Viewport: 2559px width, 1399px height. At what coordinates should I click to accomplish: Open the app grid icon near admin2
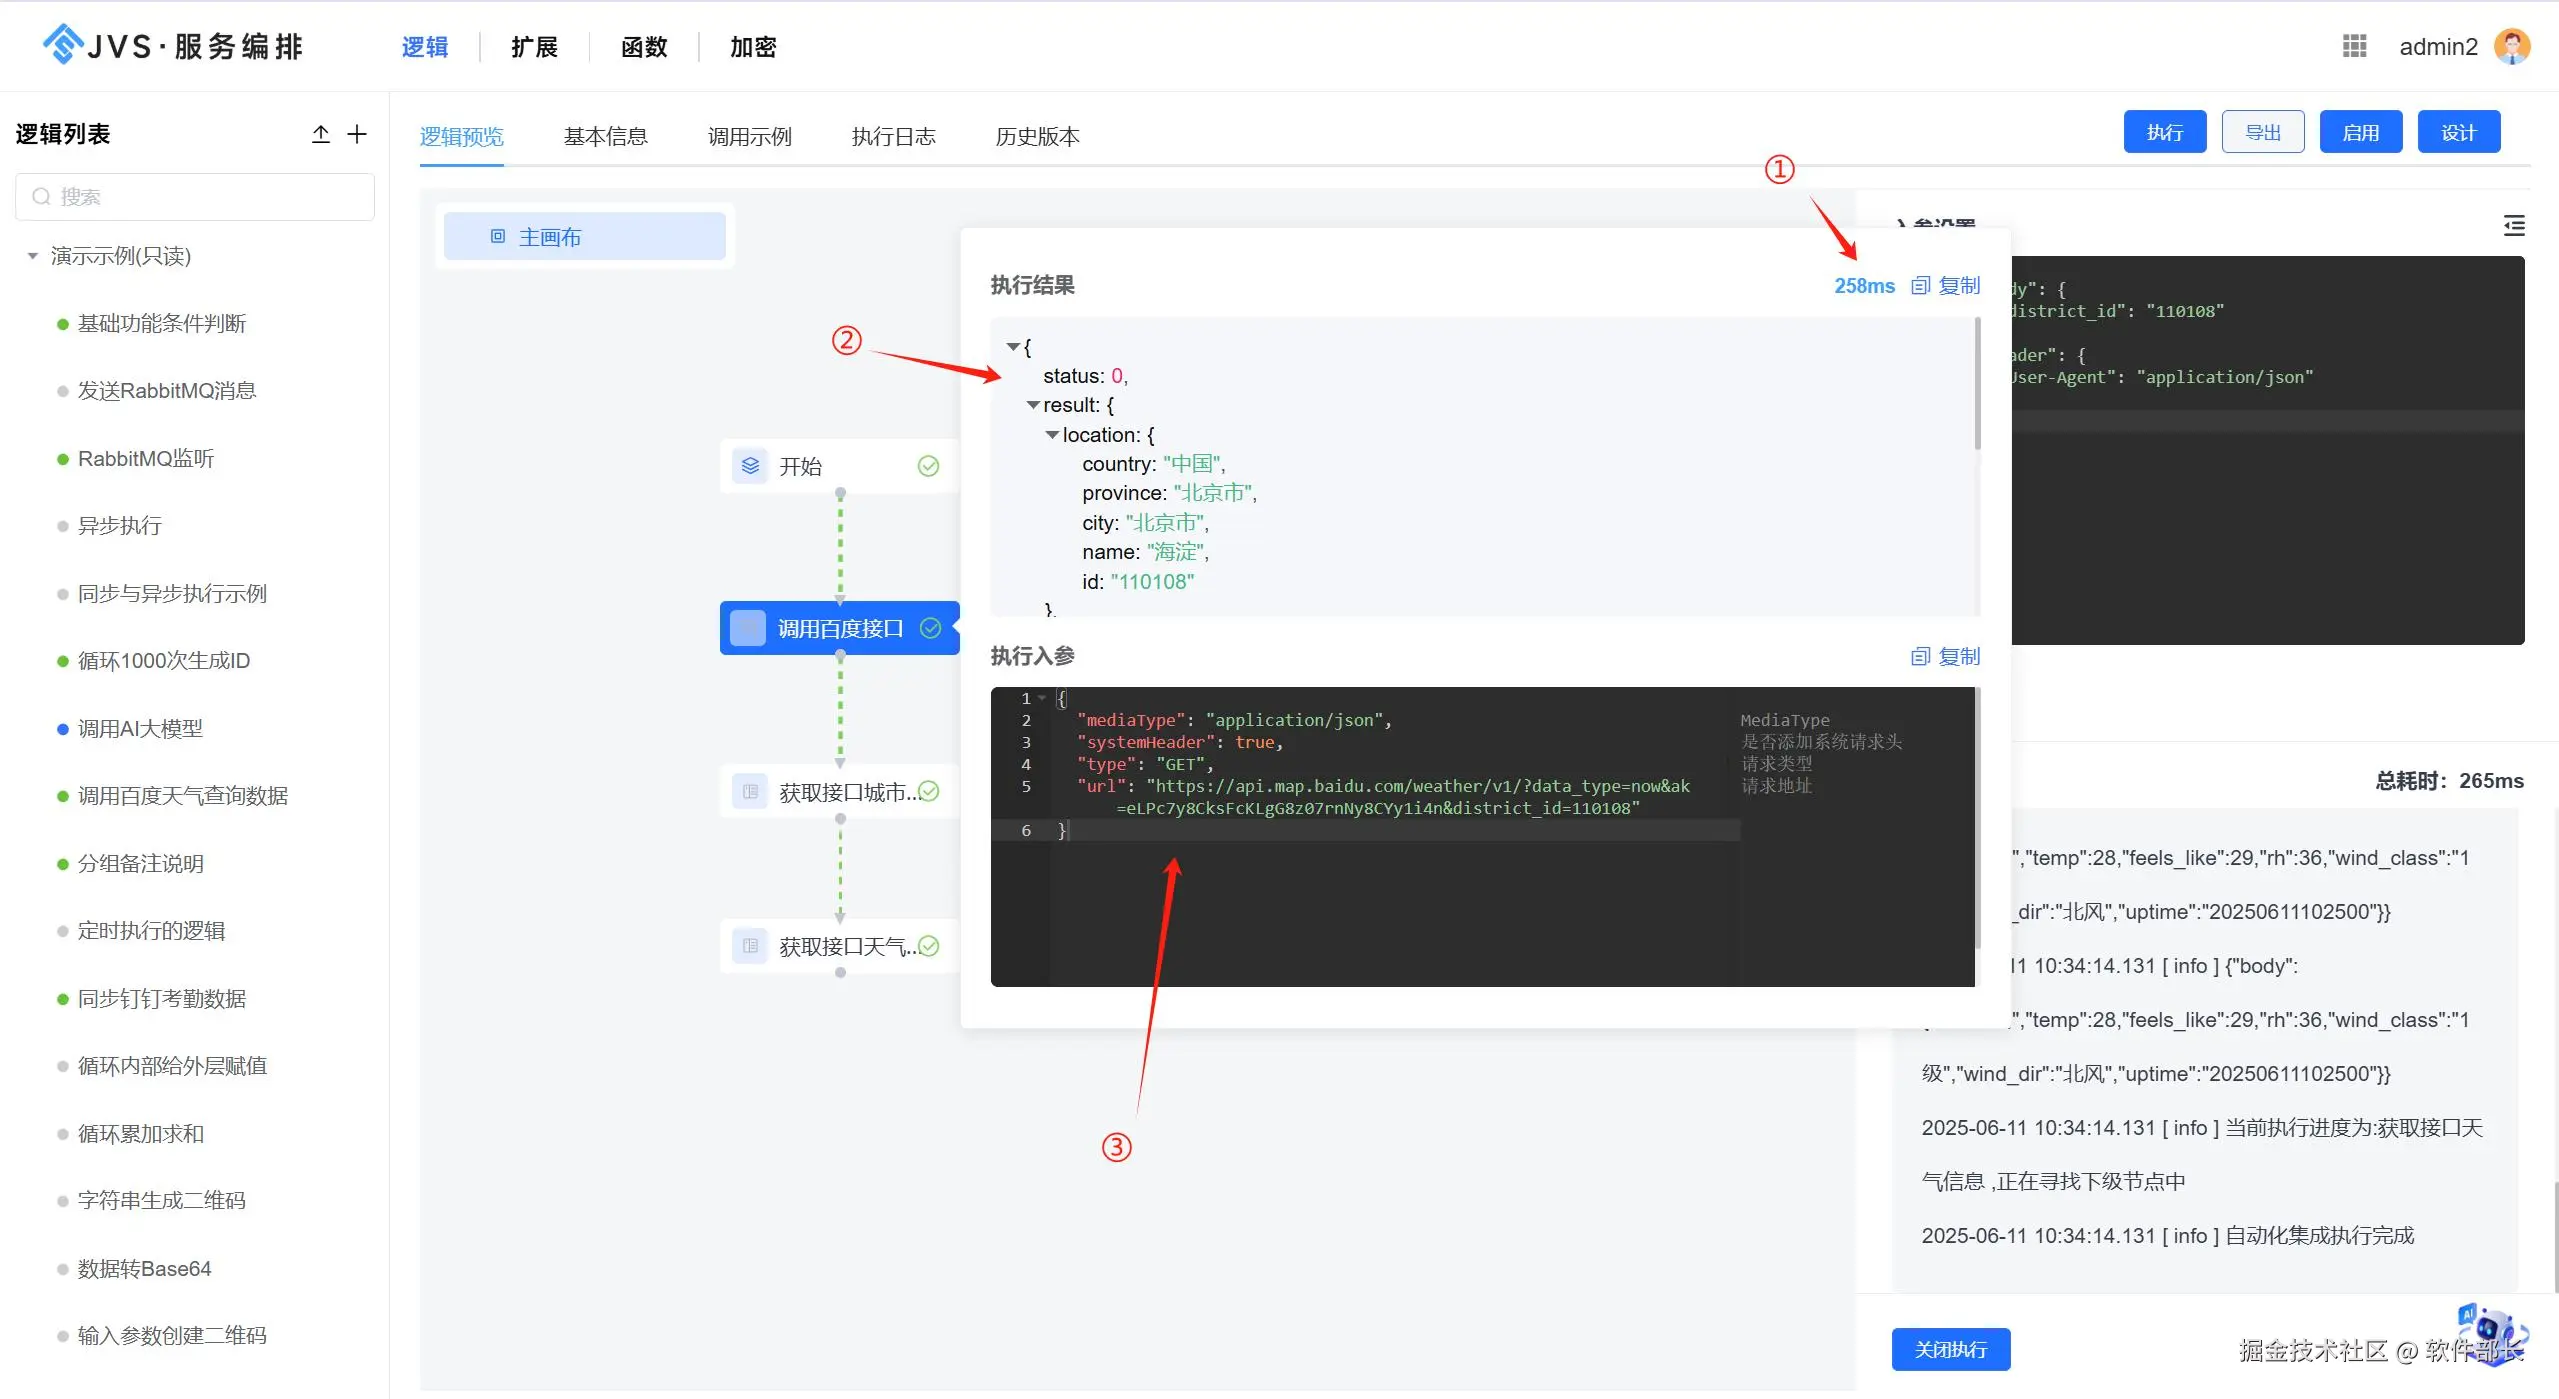2354,46
